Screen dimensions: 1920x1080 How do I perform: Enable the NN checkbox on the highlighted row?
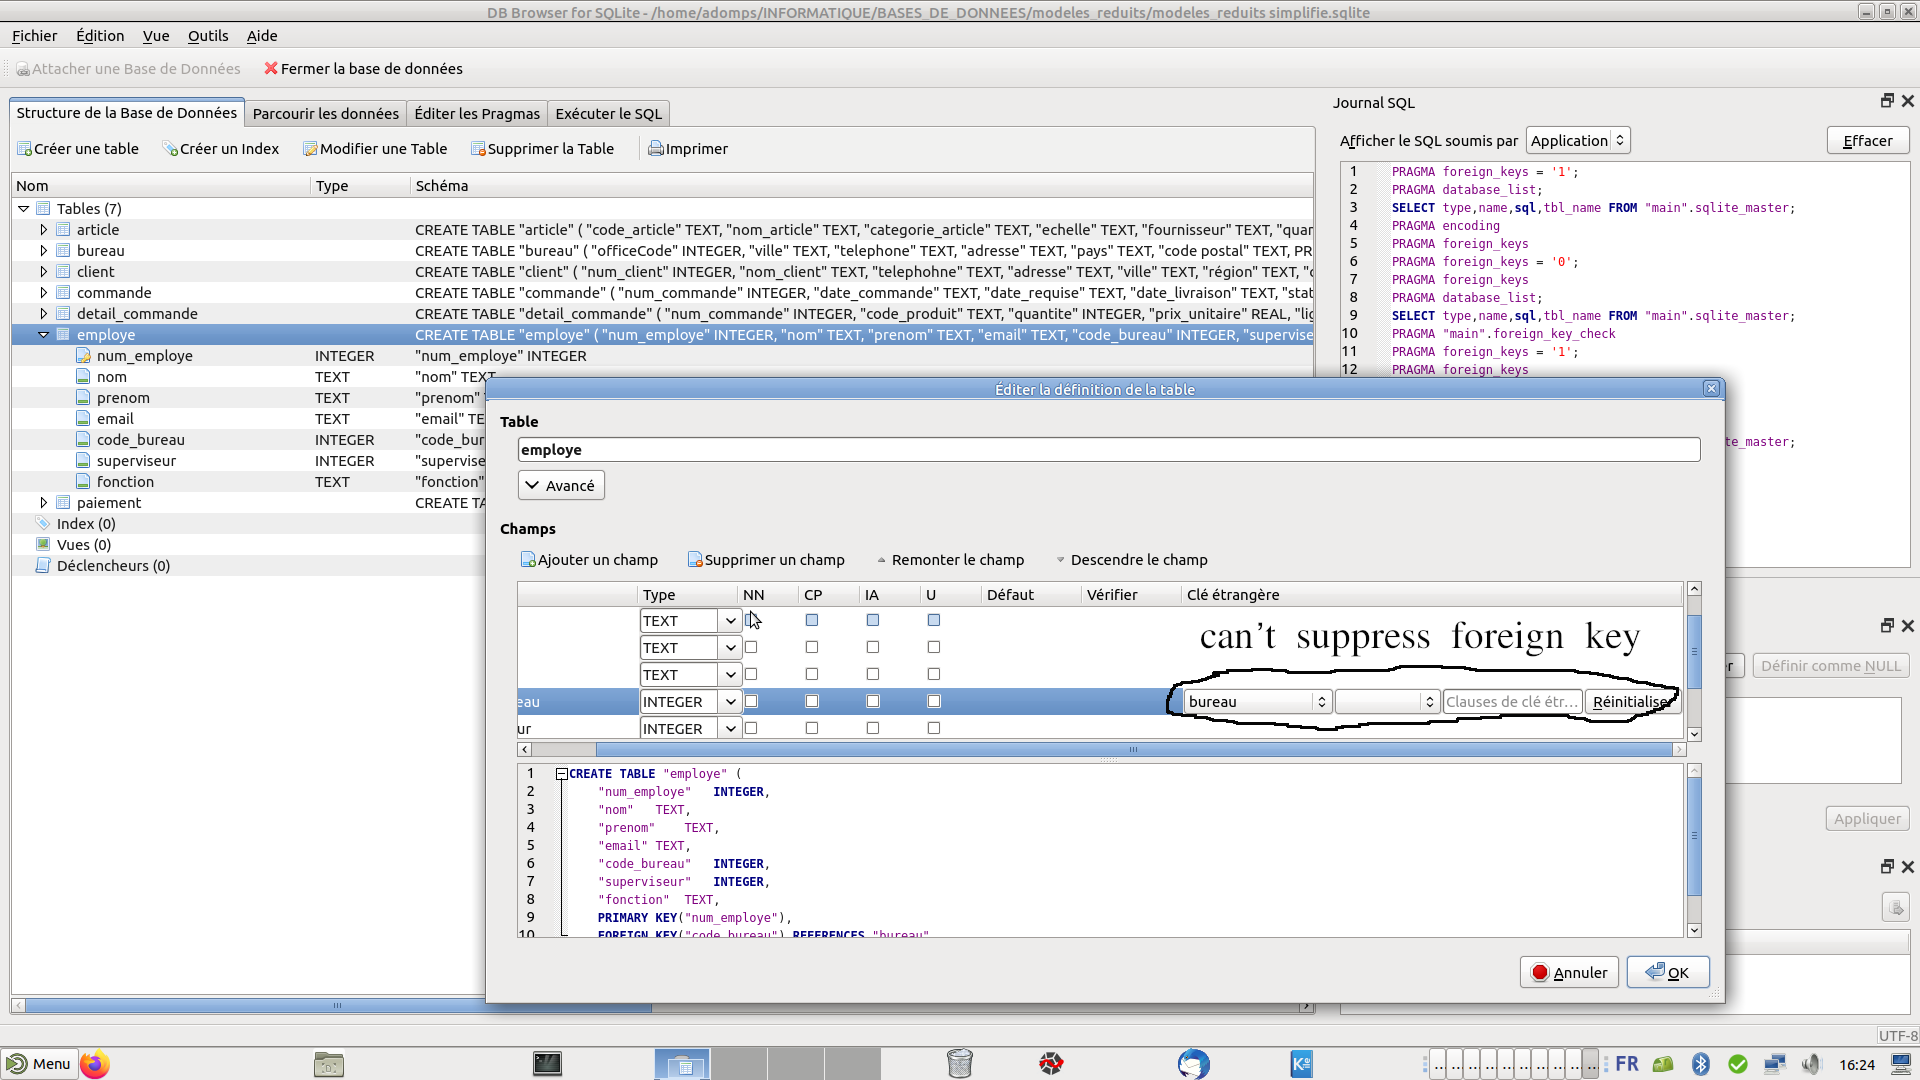click(x=752, y=701)
